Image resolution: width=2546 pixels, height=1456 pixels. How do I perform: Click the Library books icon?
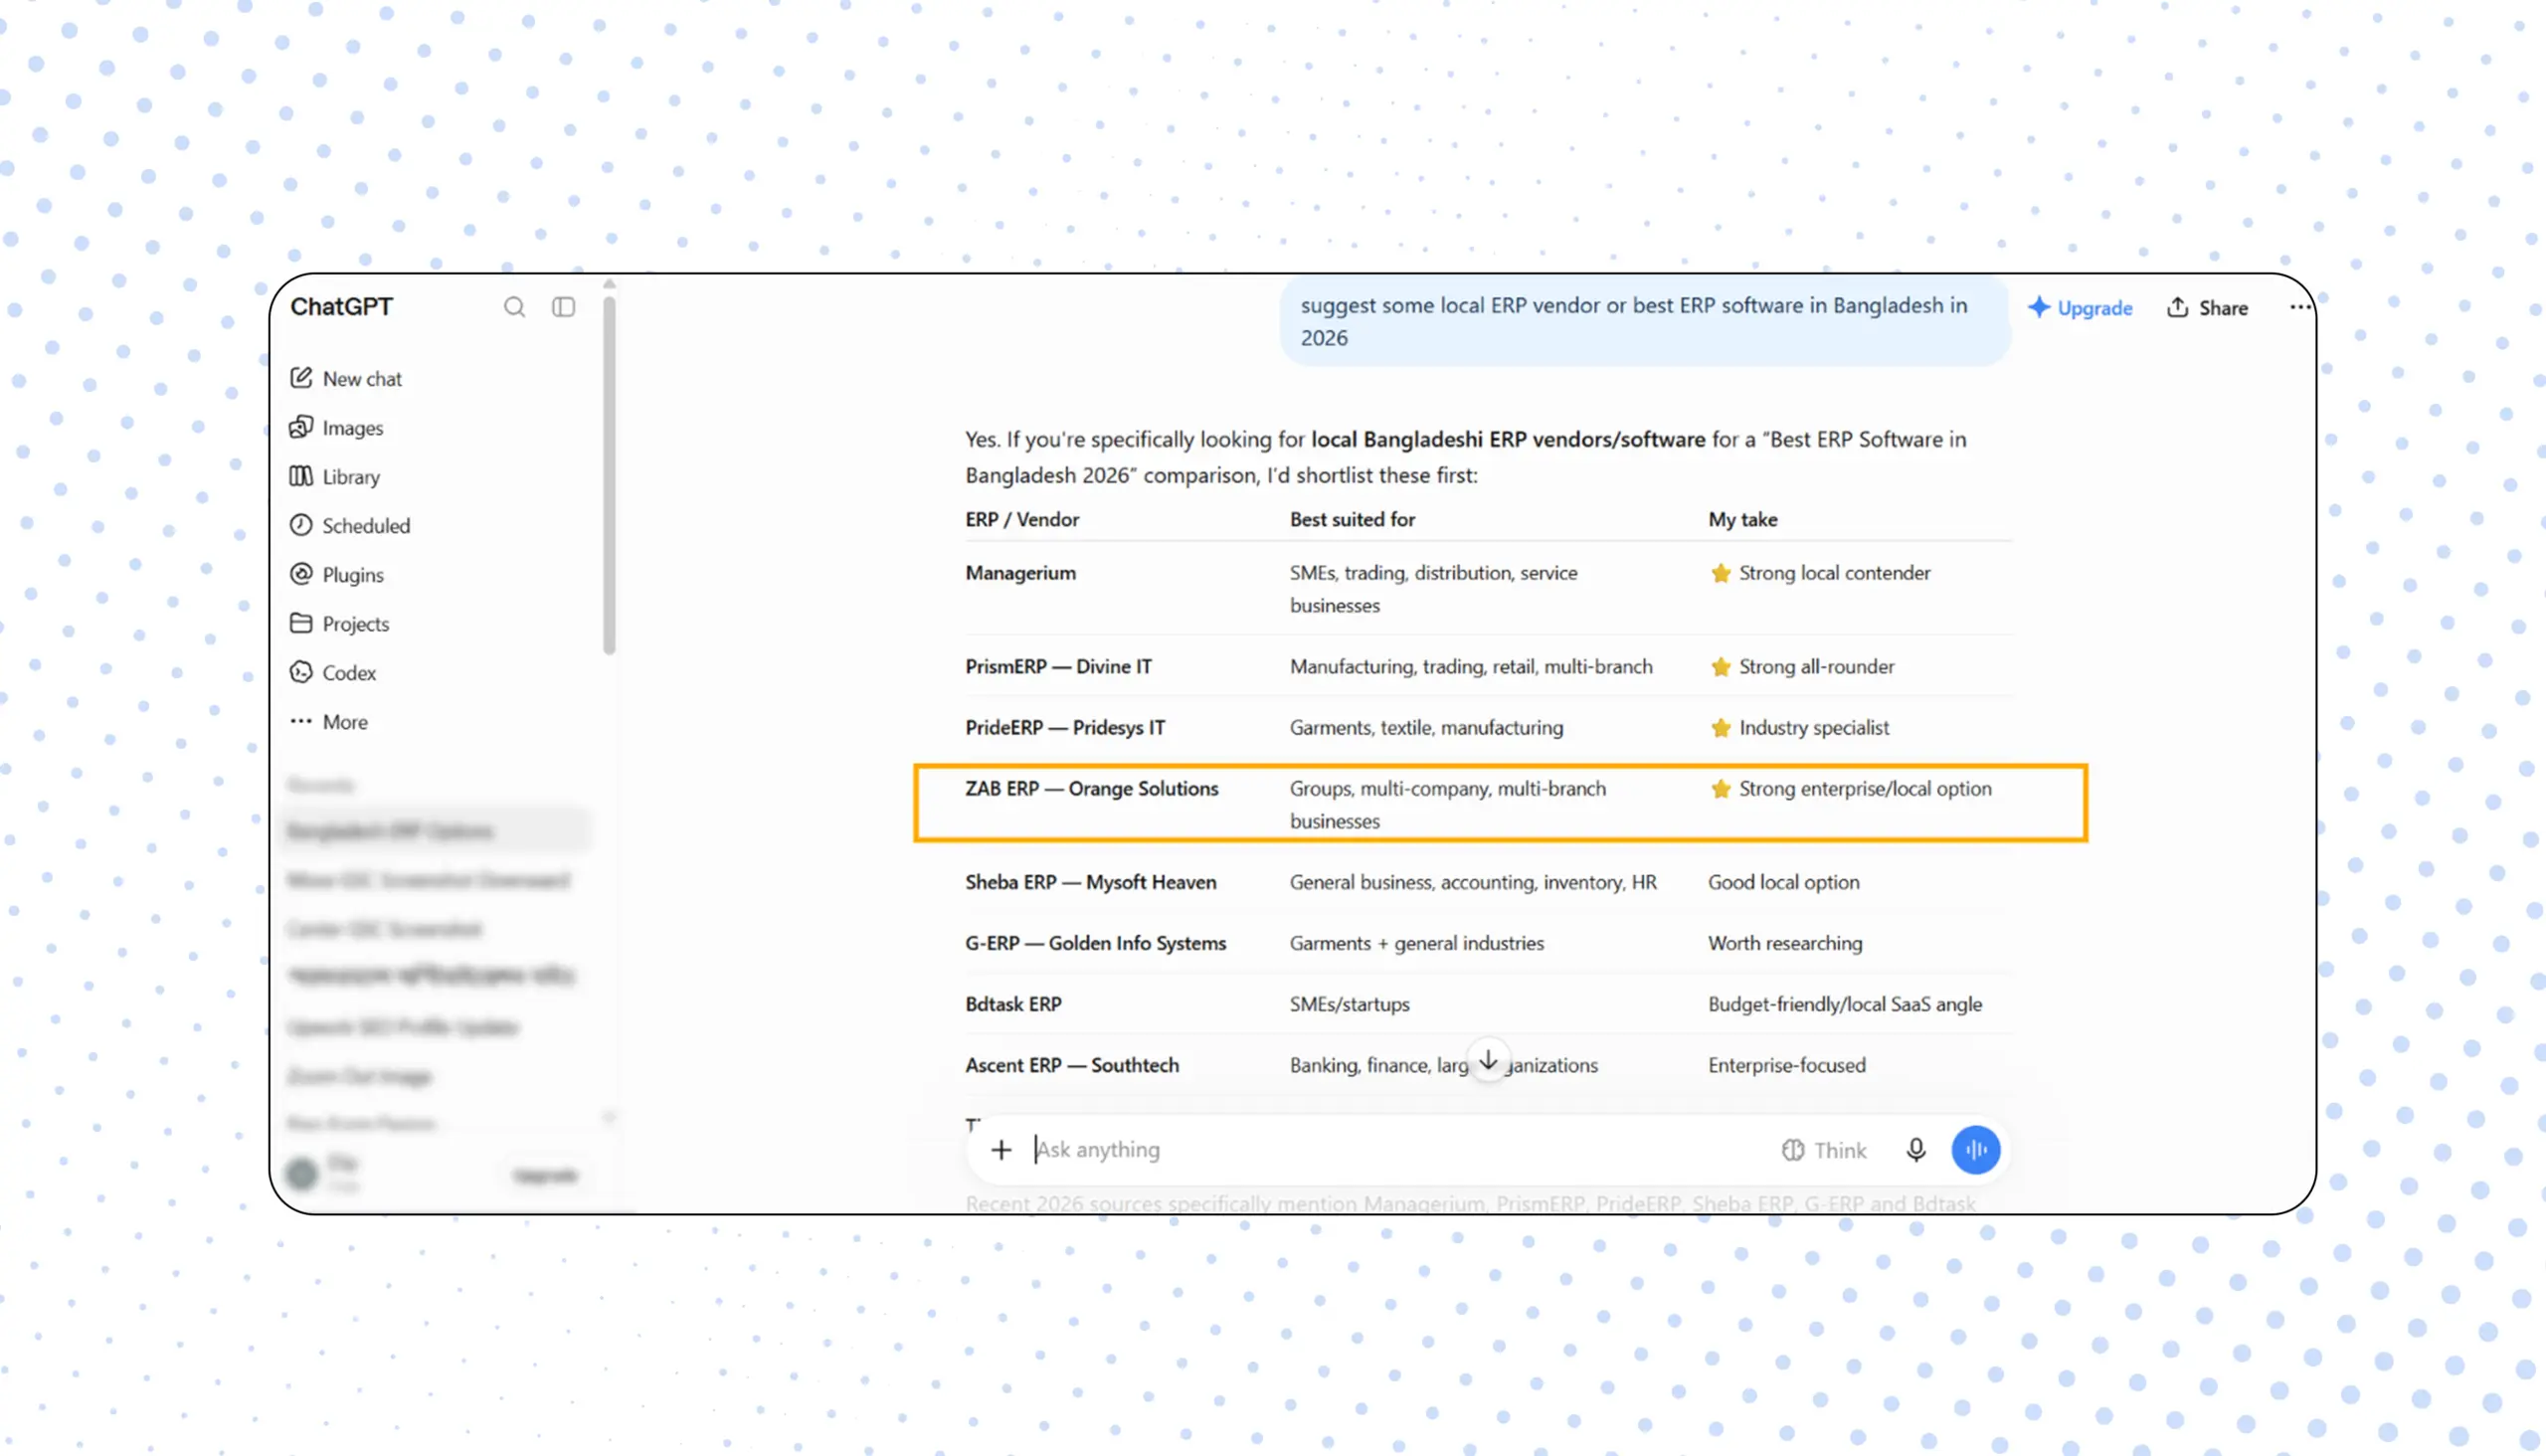click(x=301, y=476)
